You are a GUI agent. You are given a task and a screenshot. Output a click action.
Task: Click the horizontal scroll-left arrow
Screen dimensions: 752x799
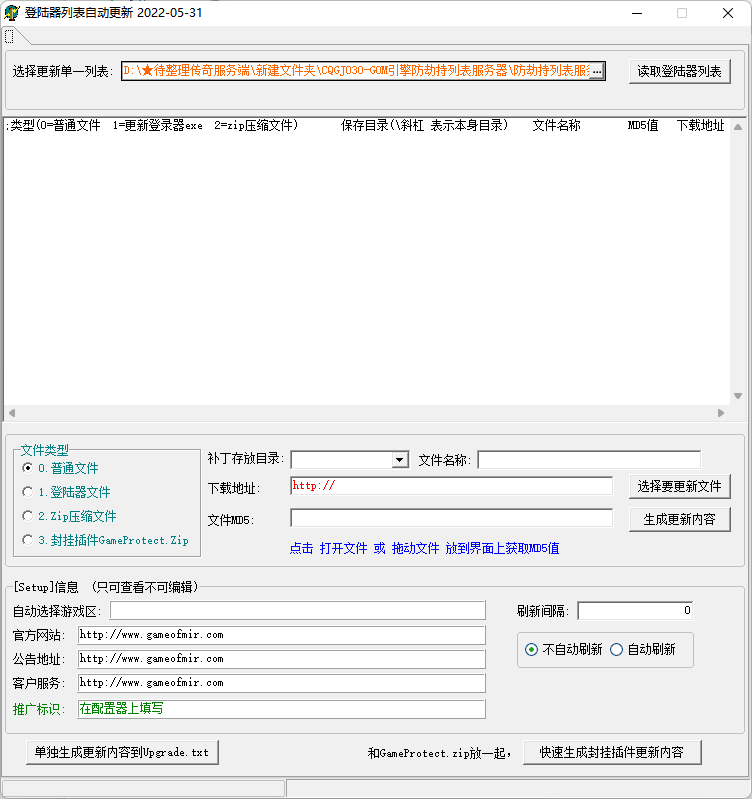coord(12,413)
